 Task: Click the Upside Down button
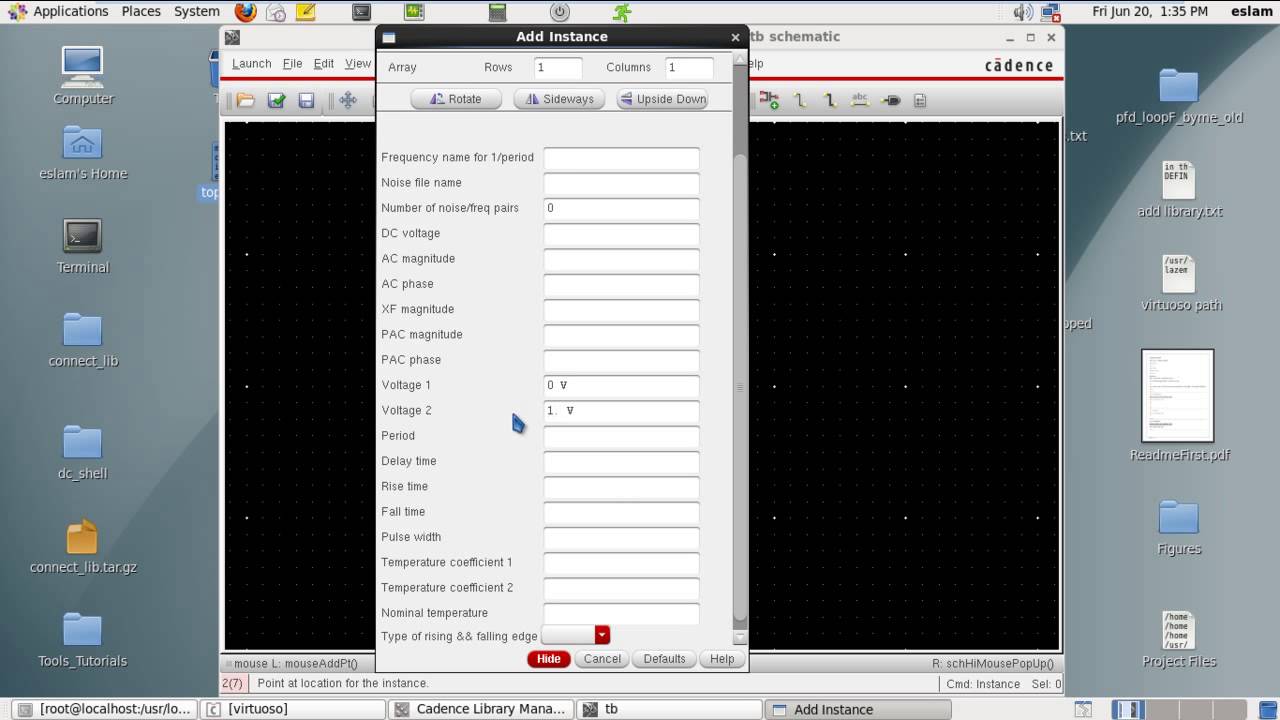[x=662, y=99]
